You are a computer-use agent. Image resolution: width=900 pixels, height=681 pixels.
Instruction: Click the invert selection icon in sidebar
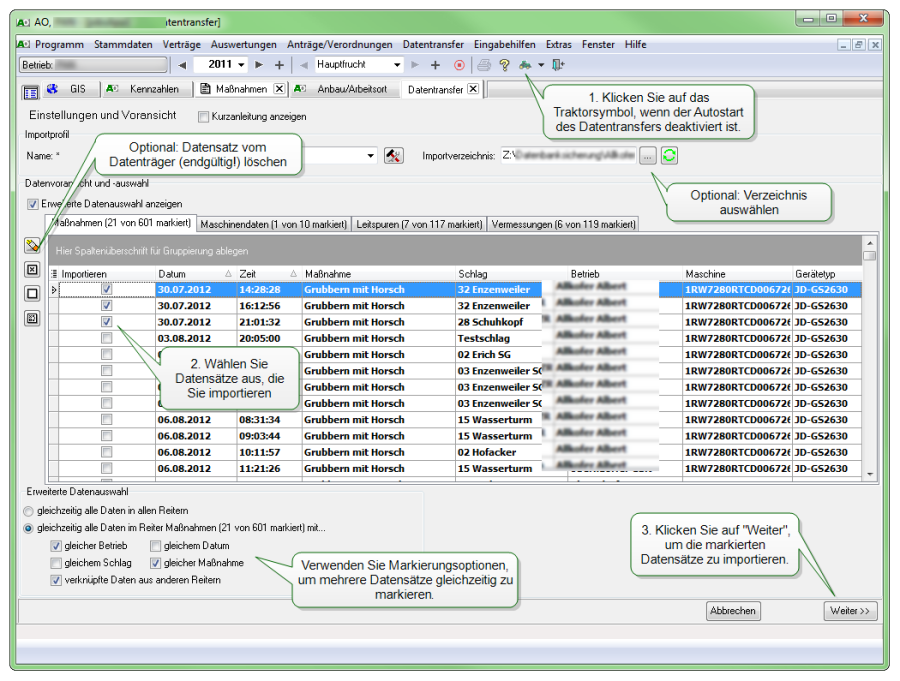(x=32, y=317)
